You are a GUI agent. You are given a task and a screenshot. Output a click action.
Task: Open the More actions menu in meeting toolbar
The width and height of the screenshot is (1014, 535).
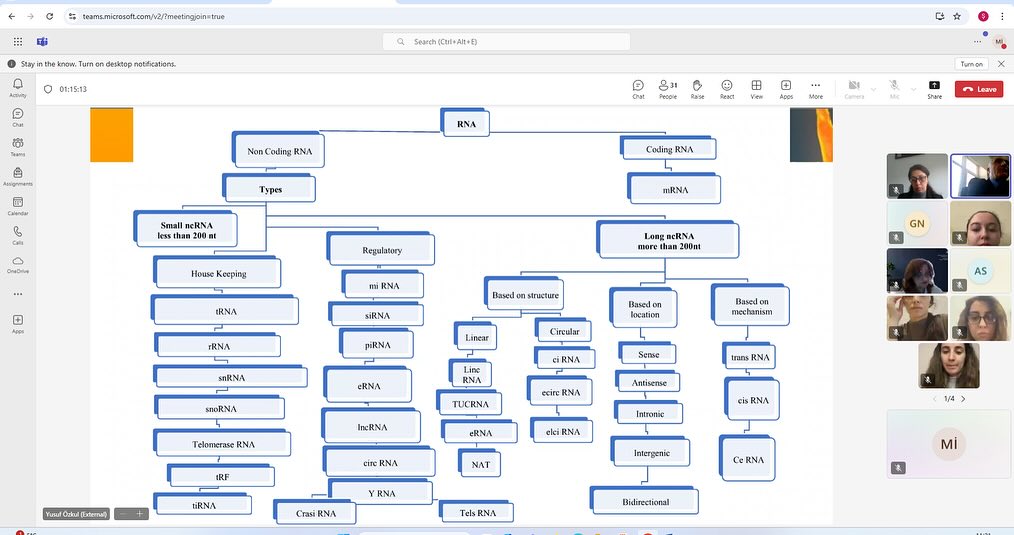(816, 89)
